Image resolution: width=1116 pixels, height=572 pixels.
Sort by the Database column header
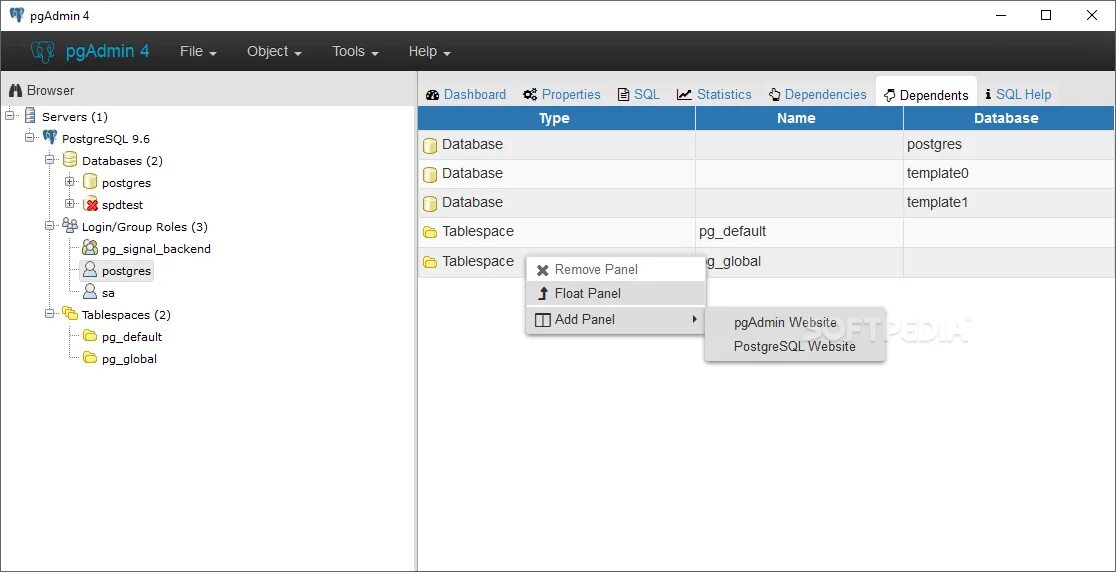1009,118
